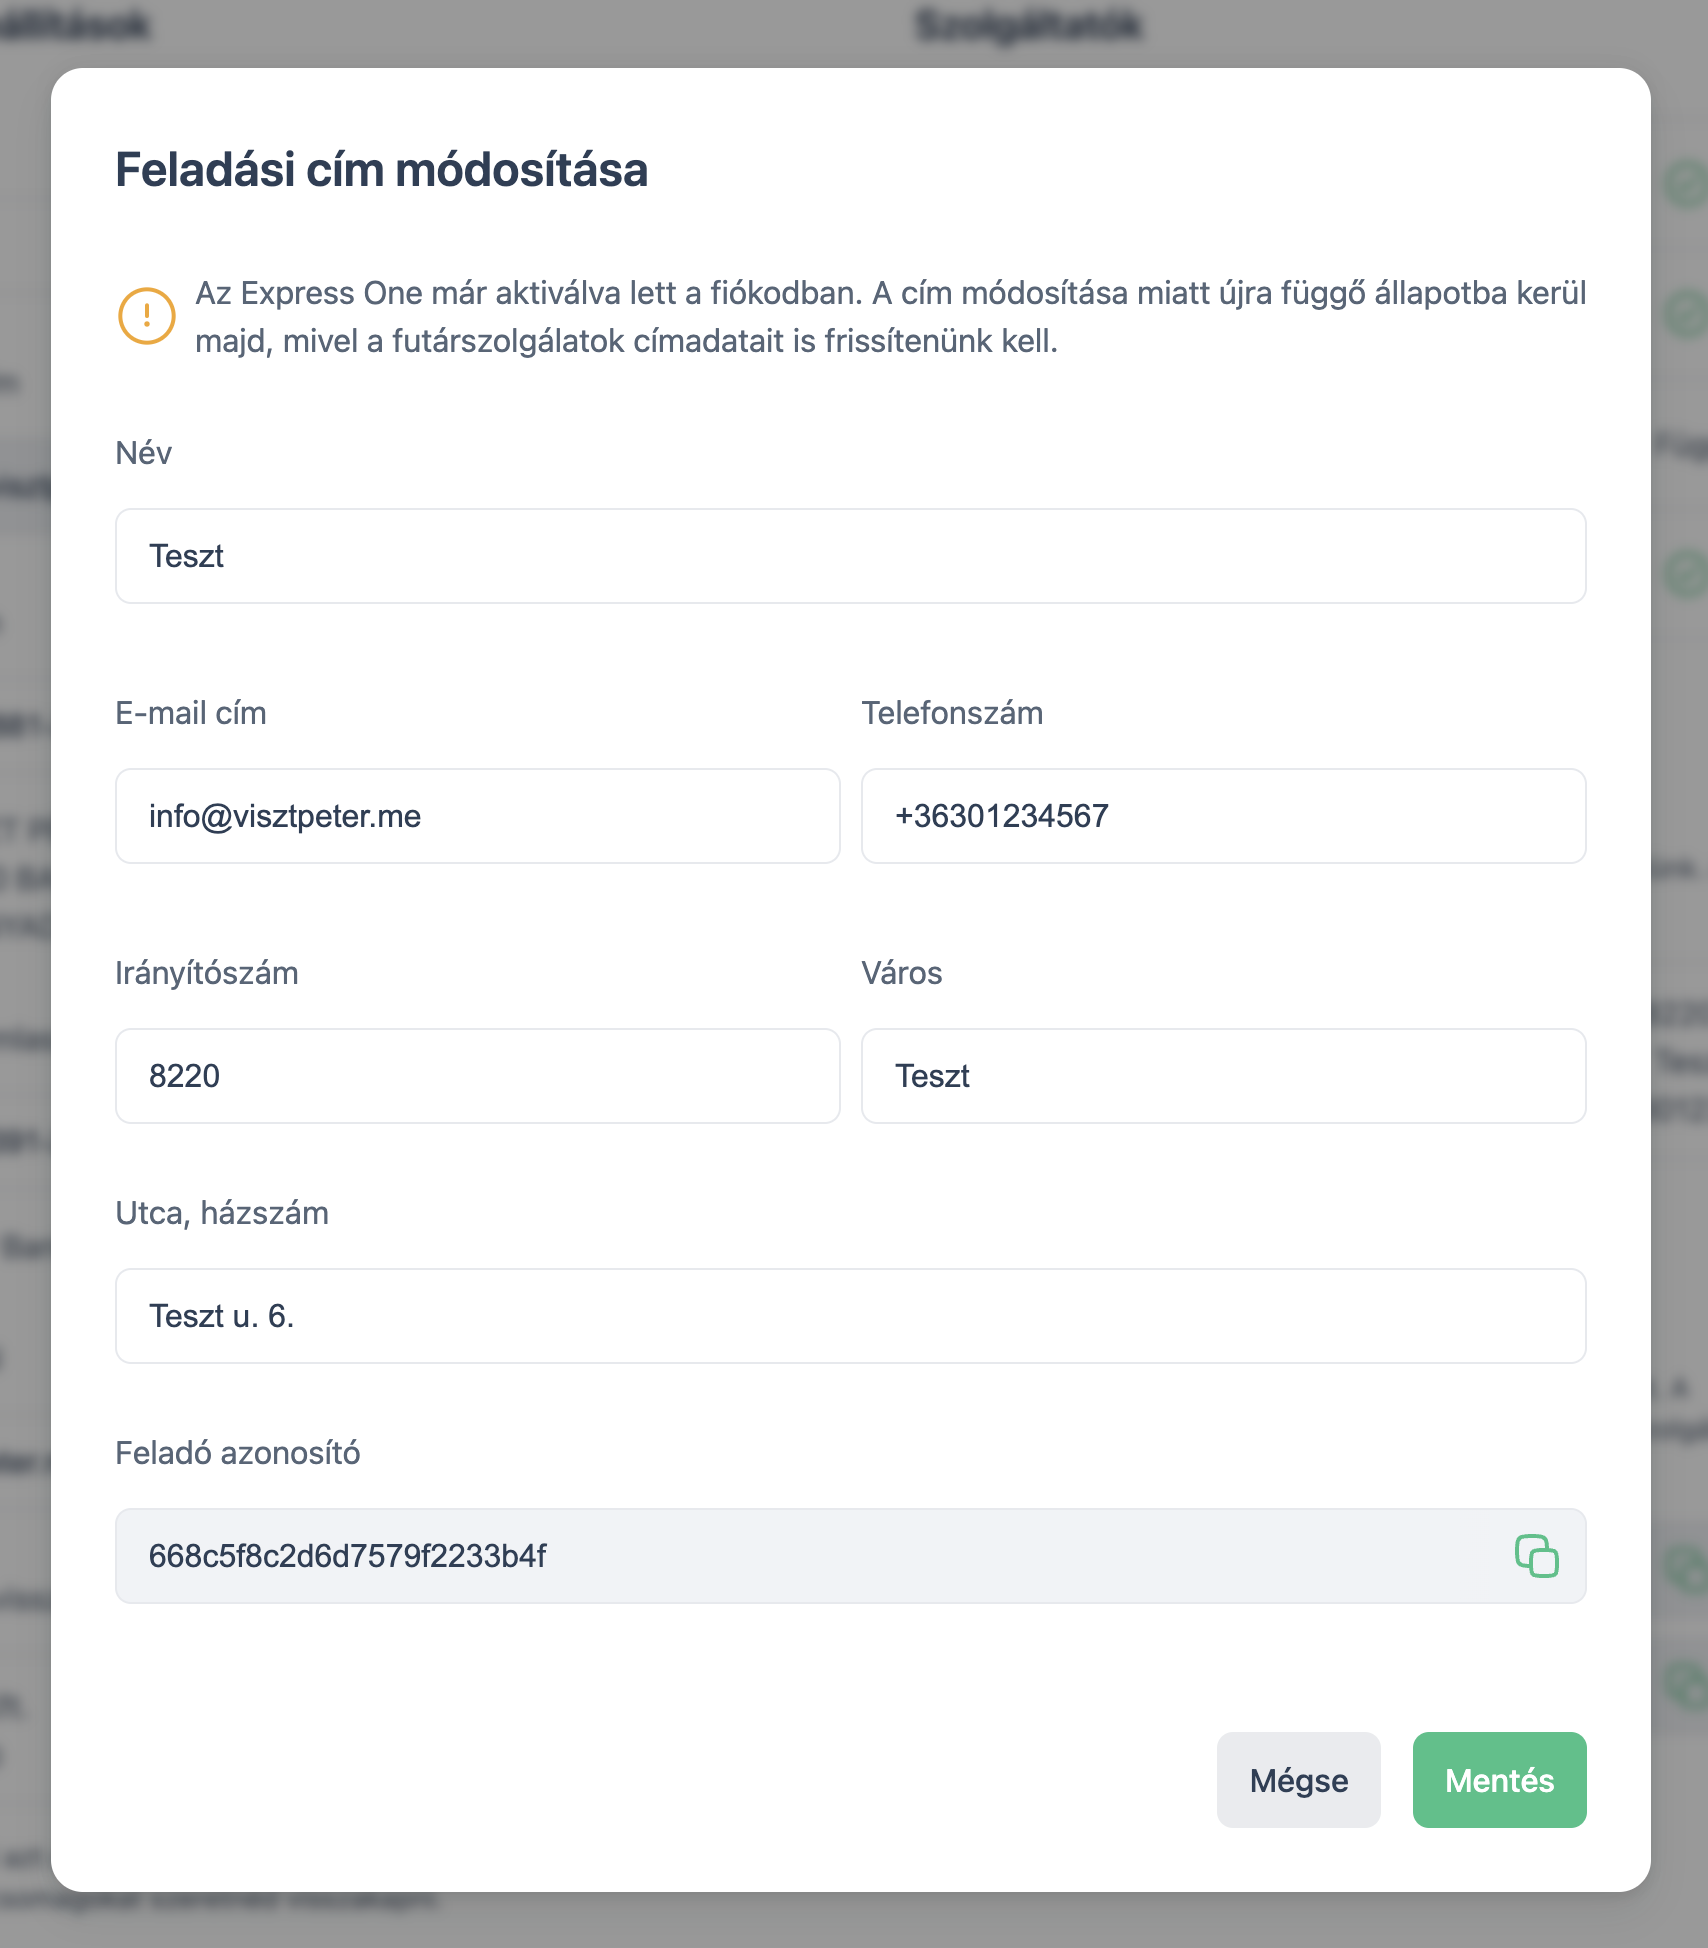Click the Express One warning message text
This screenshot has width=1708, height=1948.
890,317
